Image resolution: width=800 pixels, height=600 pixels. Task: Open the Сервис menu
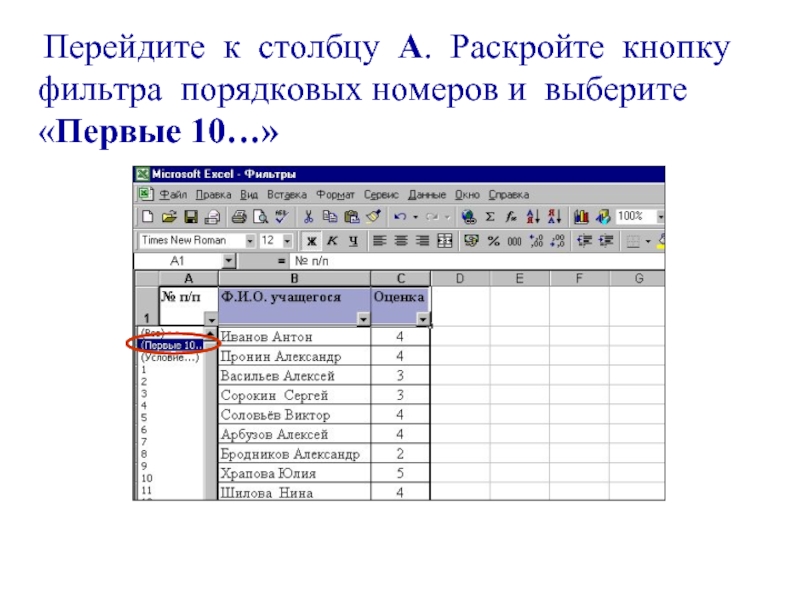[x=381, y=194]
